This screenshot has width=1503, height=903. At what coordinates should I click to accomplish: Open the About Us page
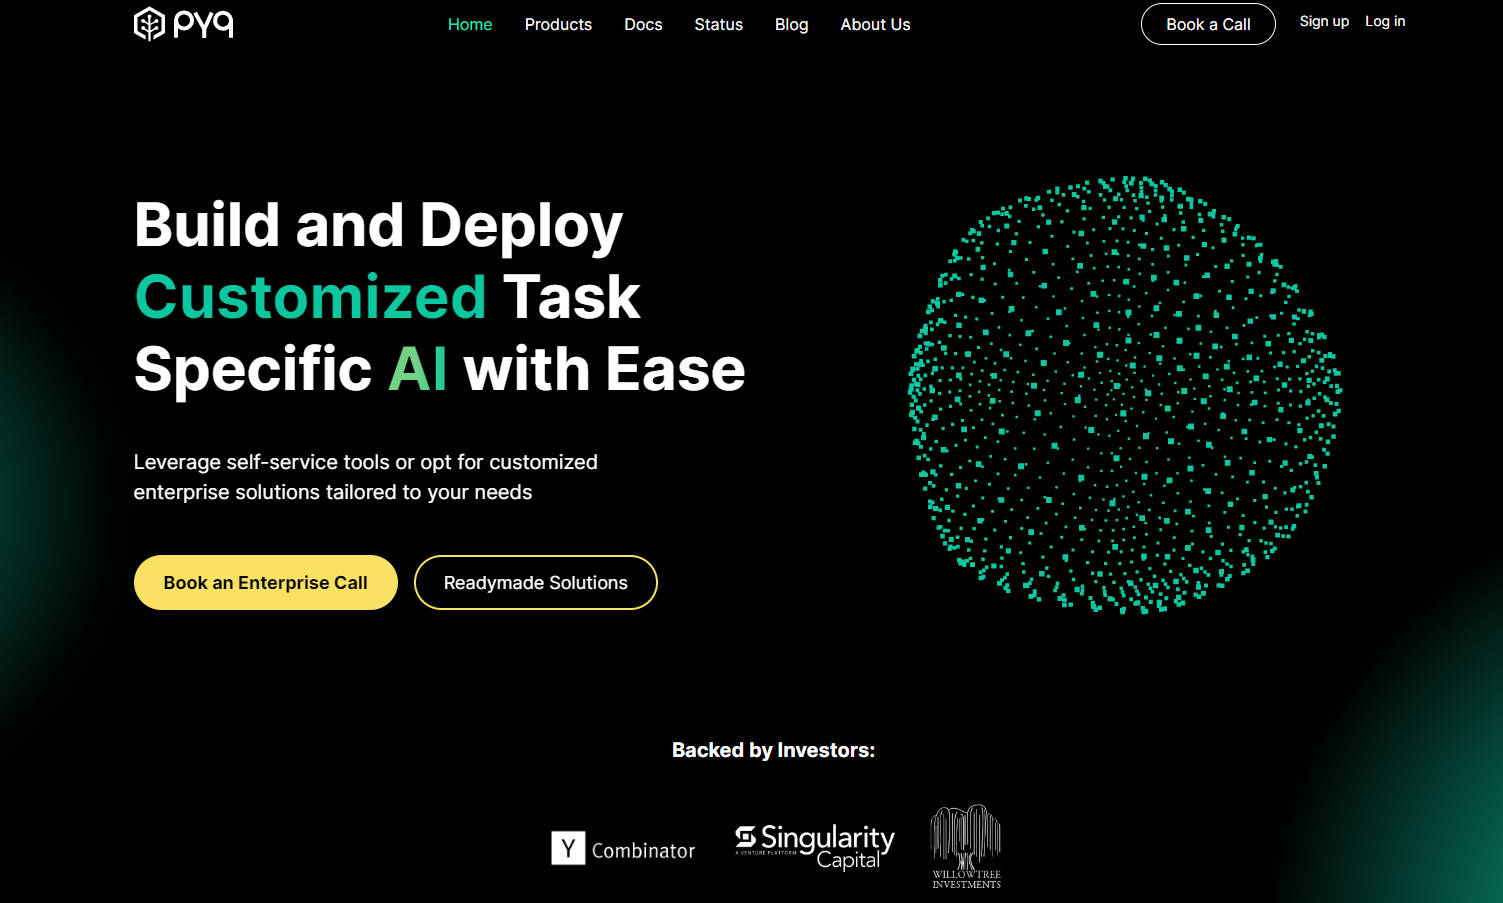(875, 24)
